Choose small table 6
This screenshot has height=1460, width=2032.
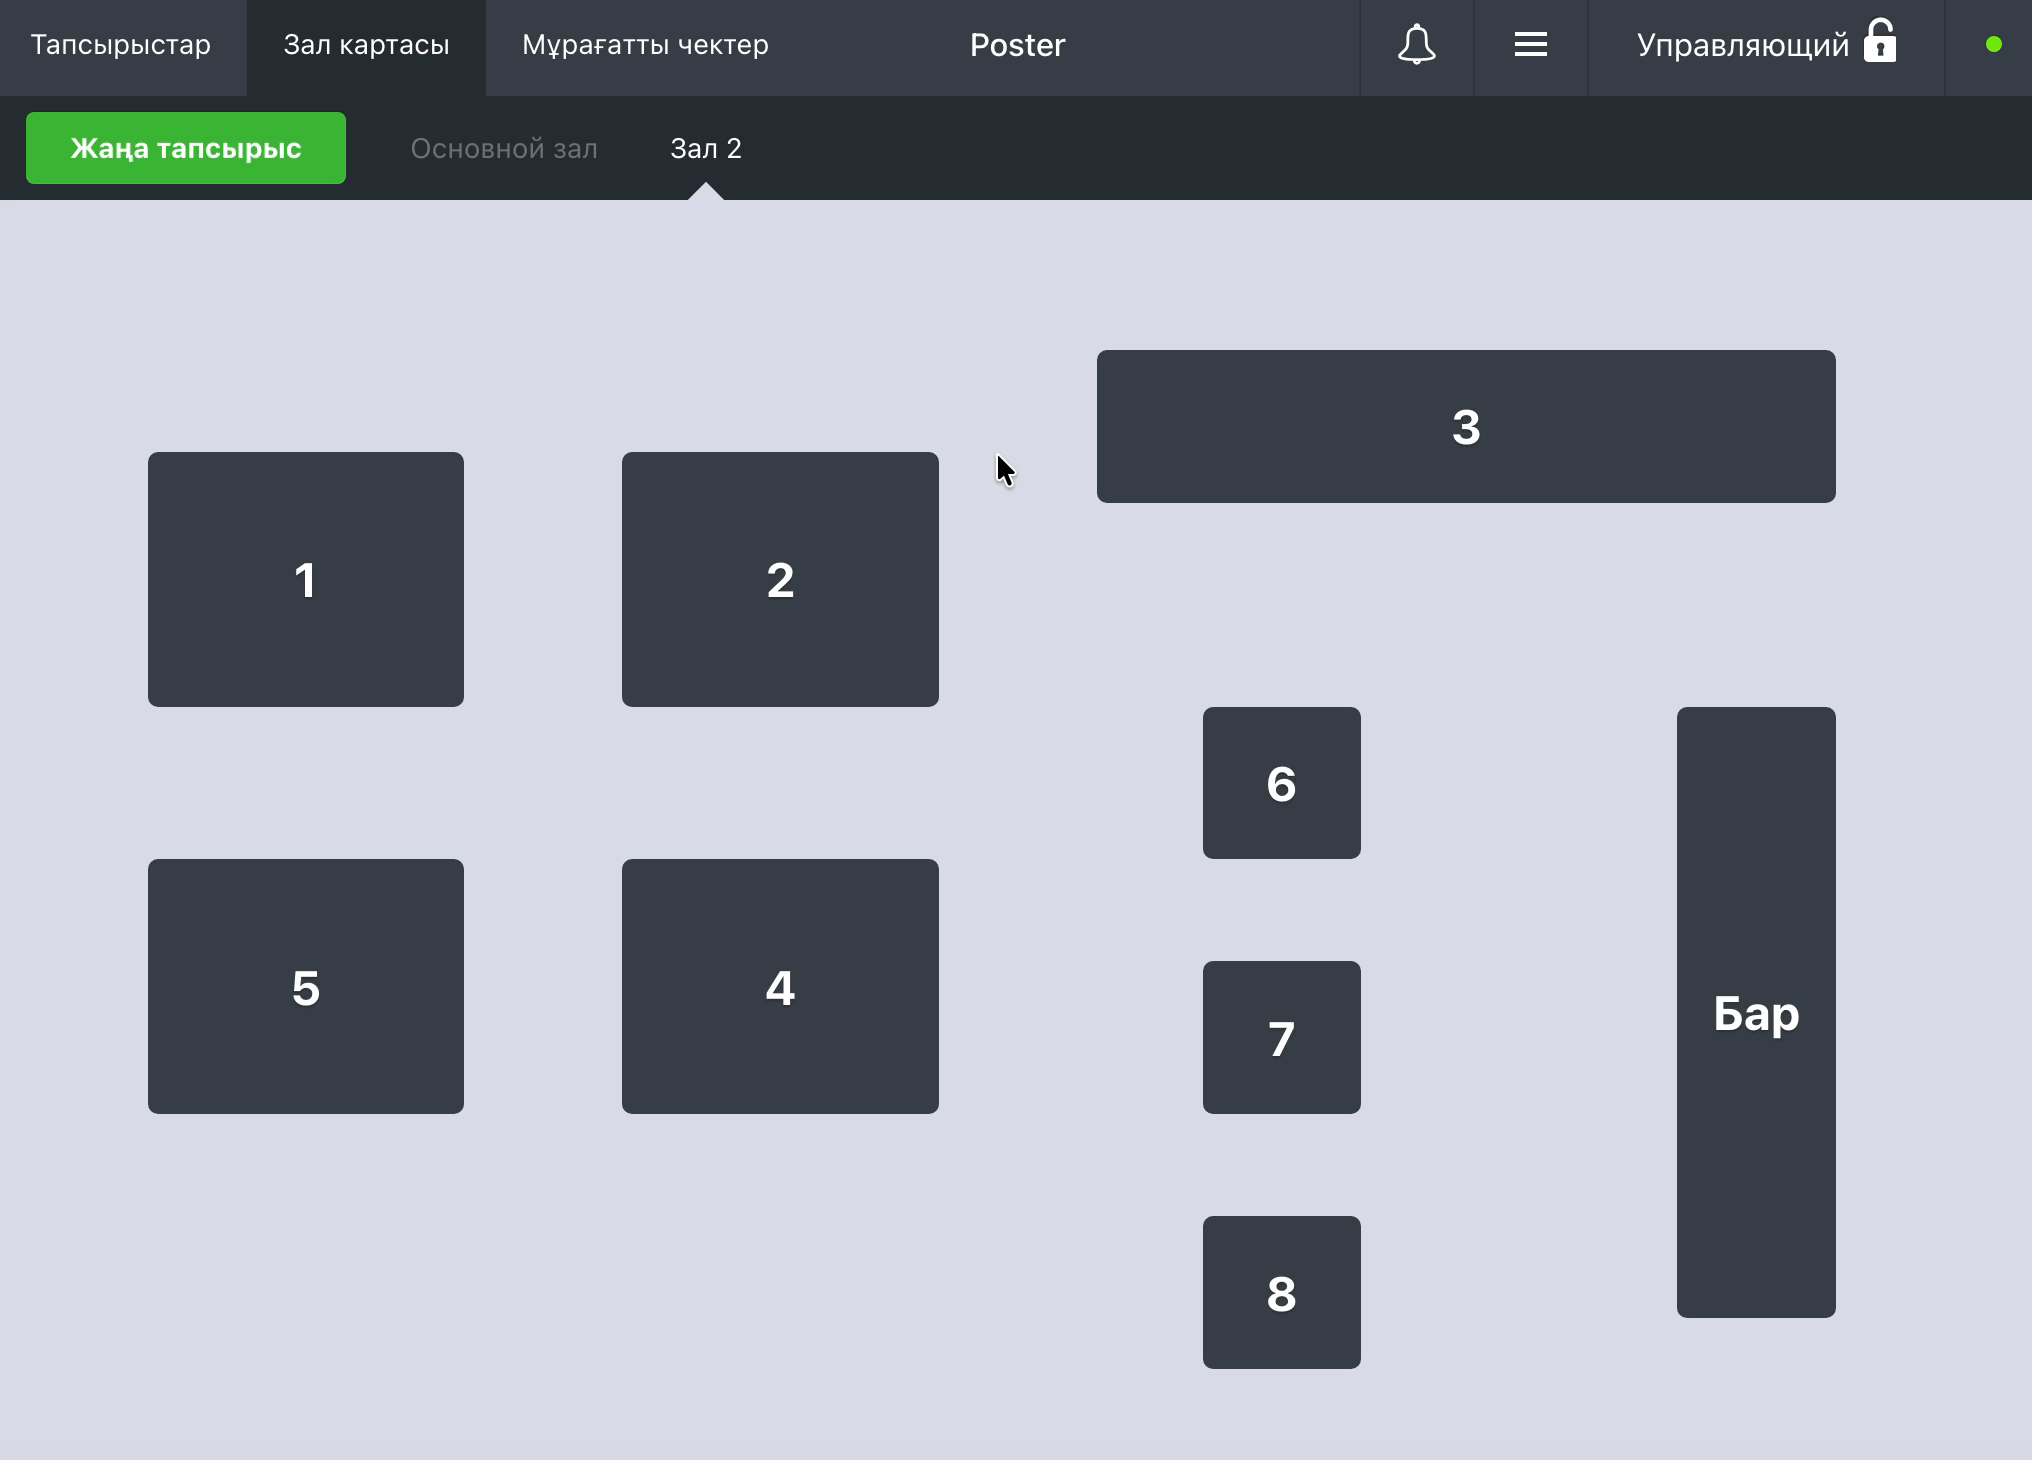tap(1282, 783)
